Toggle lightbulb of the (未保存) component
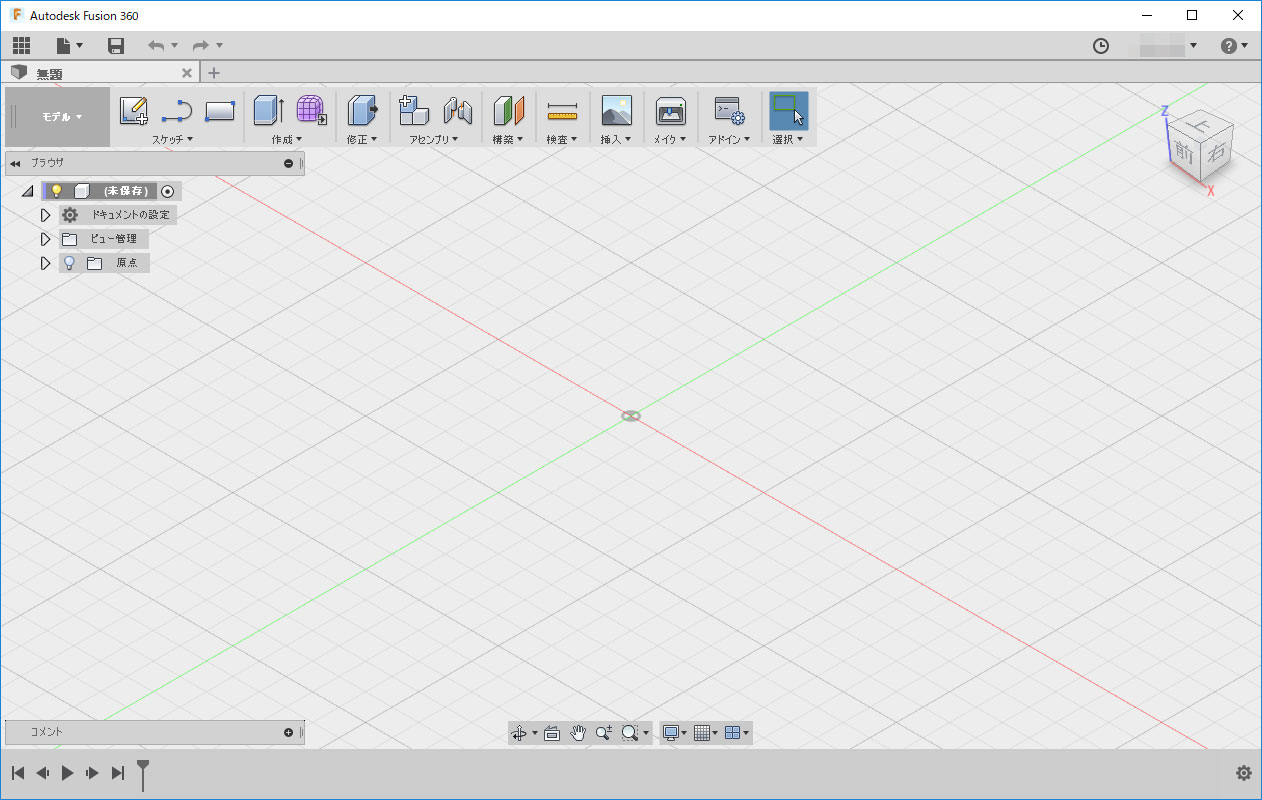 pyautogui.click(x=57, y=191)
